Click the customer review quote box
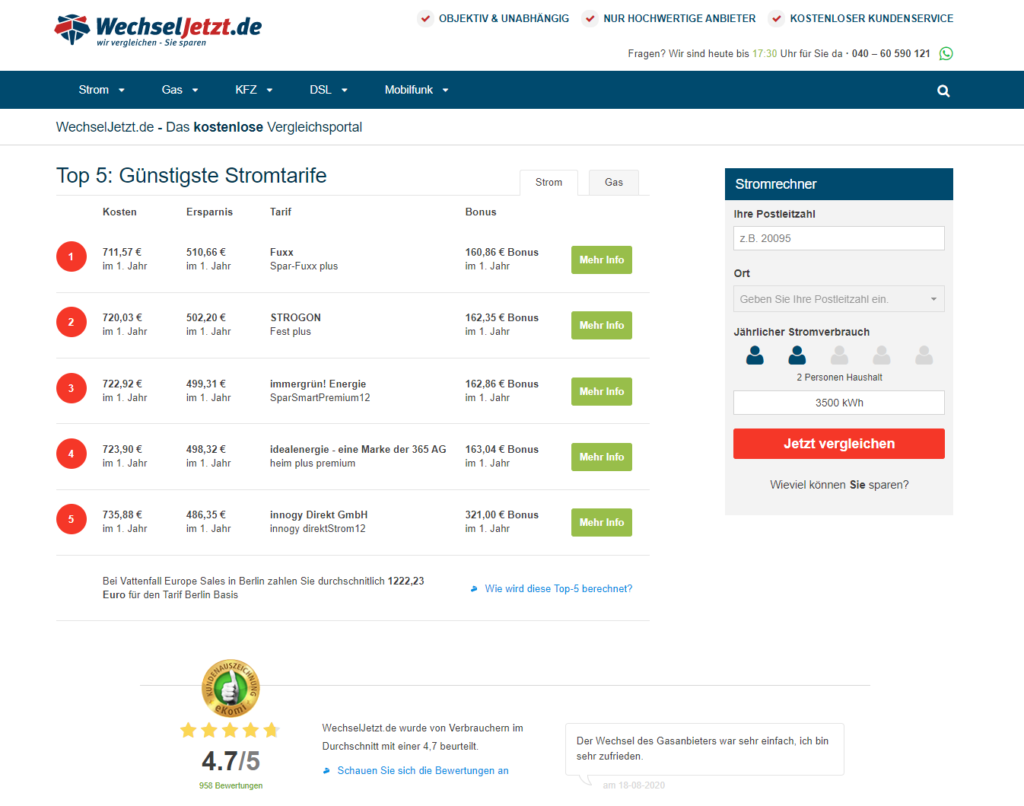Viewport: 1024px width, 806px height. 704,749
